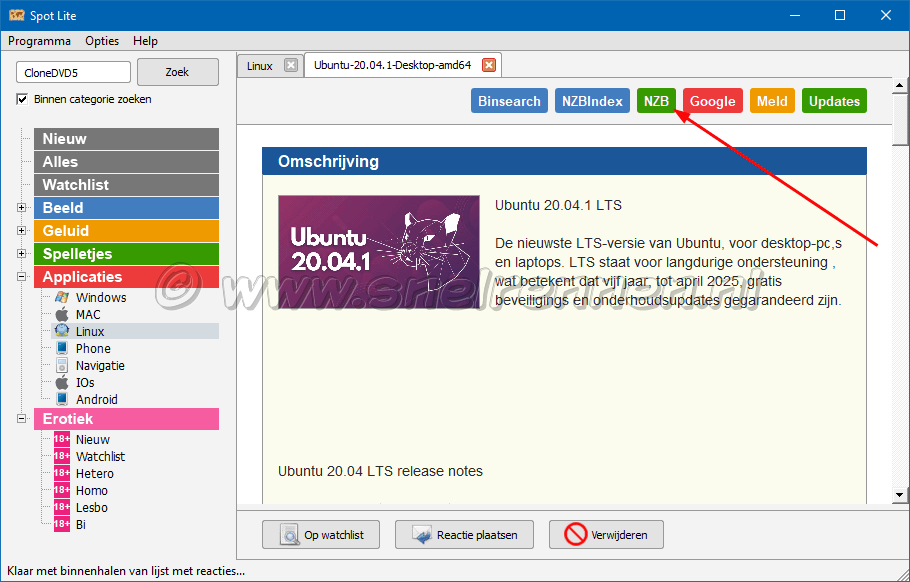Screen dimensions: 910x582
Task: Select the Geluid category
Action: (127, 230)
